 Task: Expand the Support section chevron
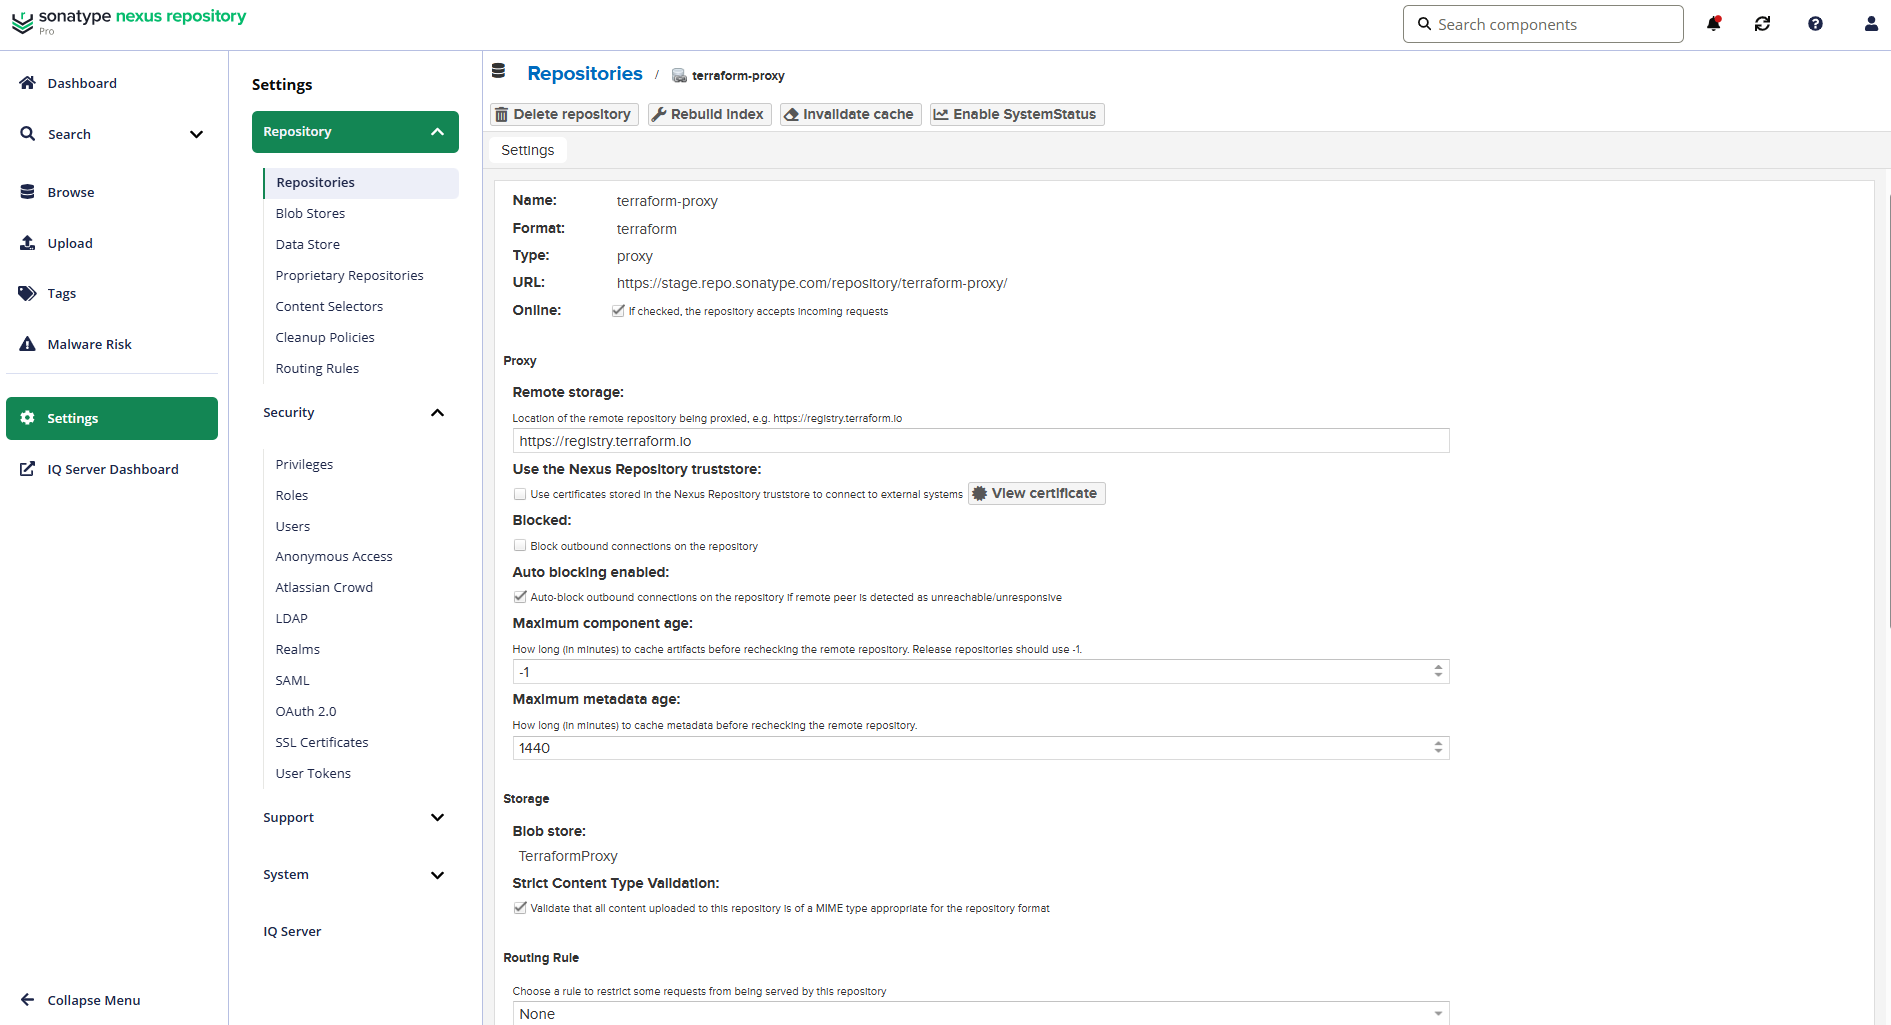click(x=437, y=818)
